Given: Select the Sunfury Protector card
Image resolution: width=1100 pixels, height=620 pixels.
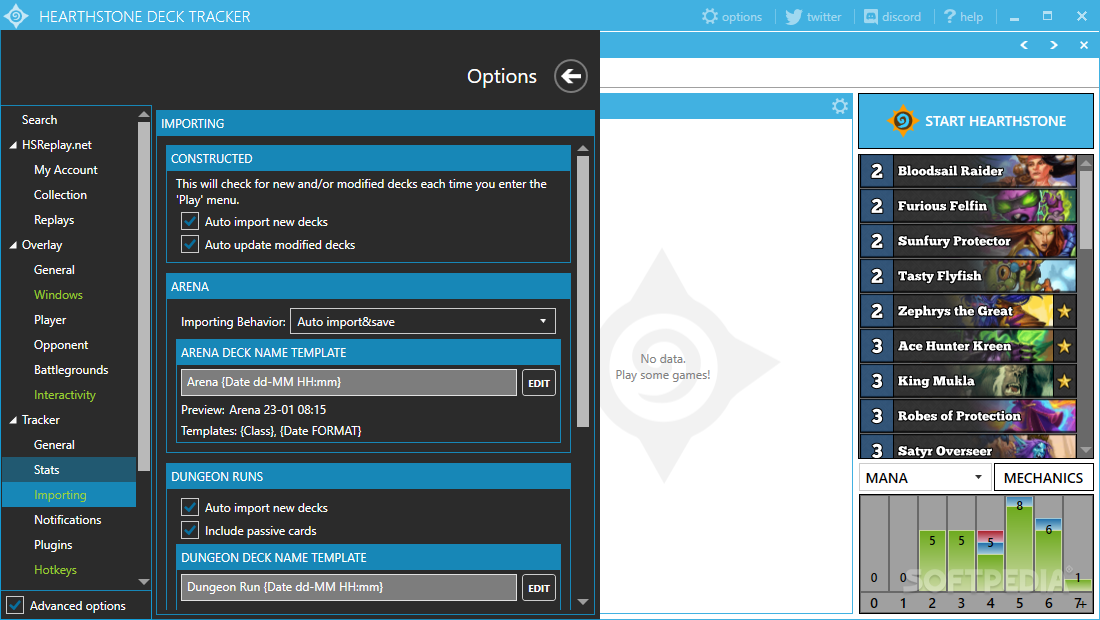Looking at the screenshot, I should tap(967, 241).
